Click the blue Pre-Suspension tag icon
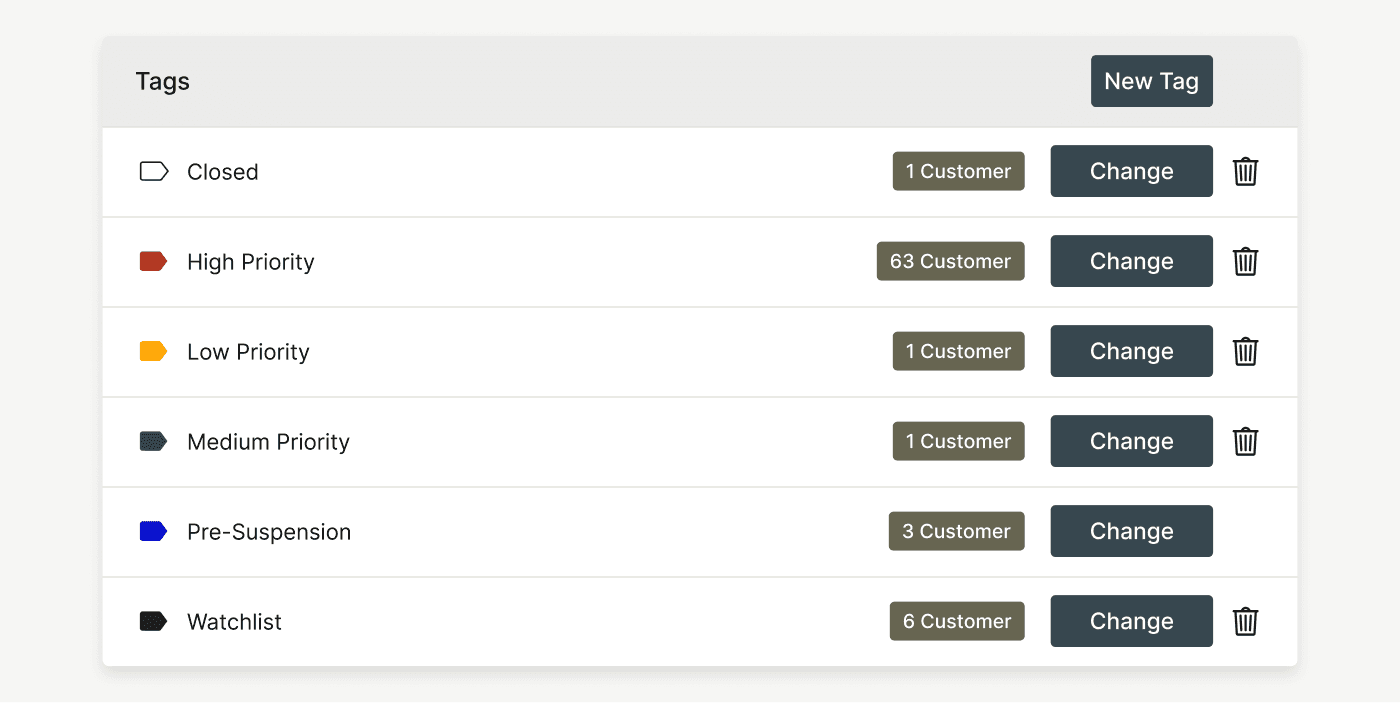 pos(153,532)
